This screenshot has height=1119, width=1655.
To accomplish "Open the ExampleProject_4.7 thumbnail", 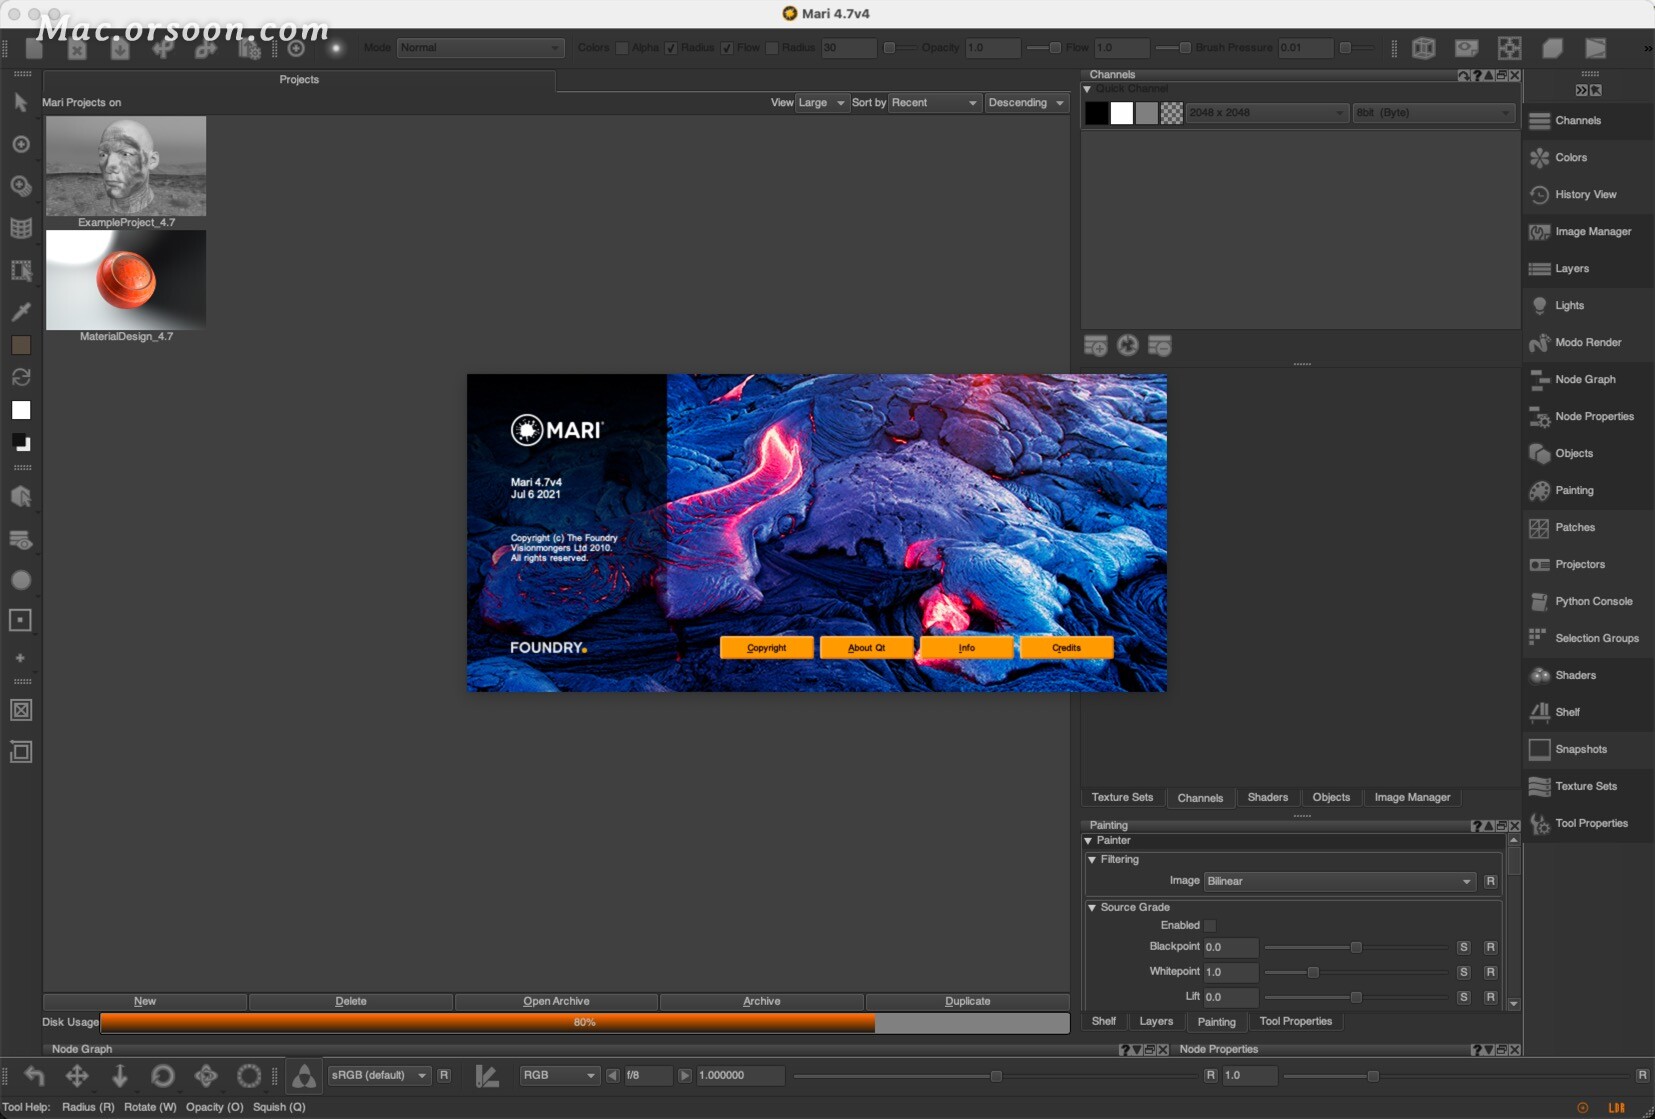I will pyautogui.click(x=126, y=166).
